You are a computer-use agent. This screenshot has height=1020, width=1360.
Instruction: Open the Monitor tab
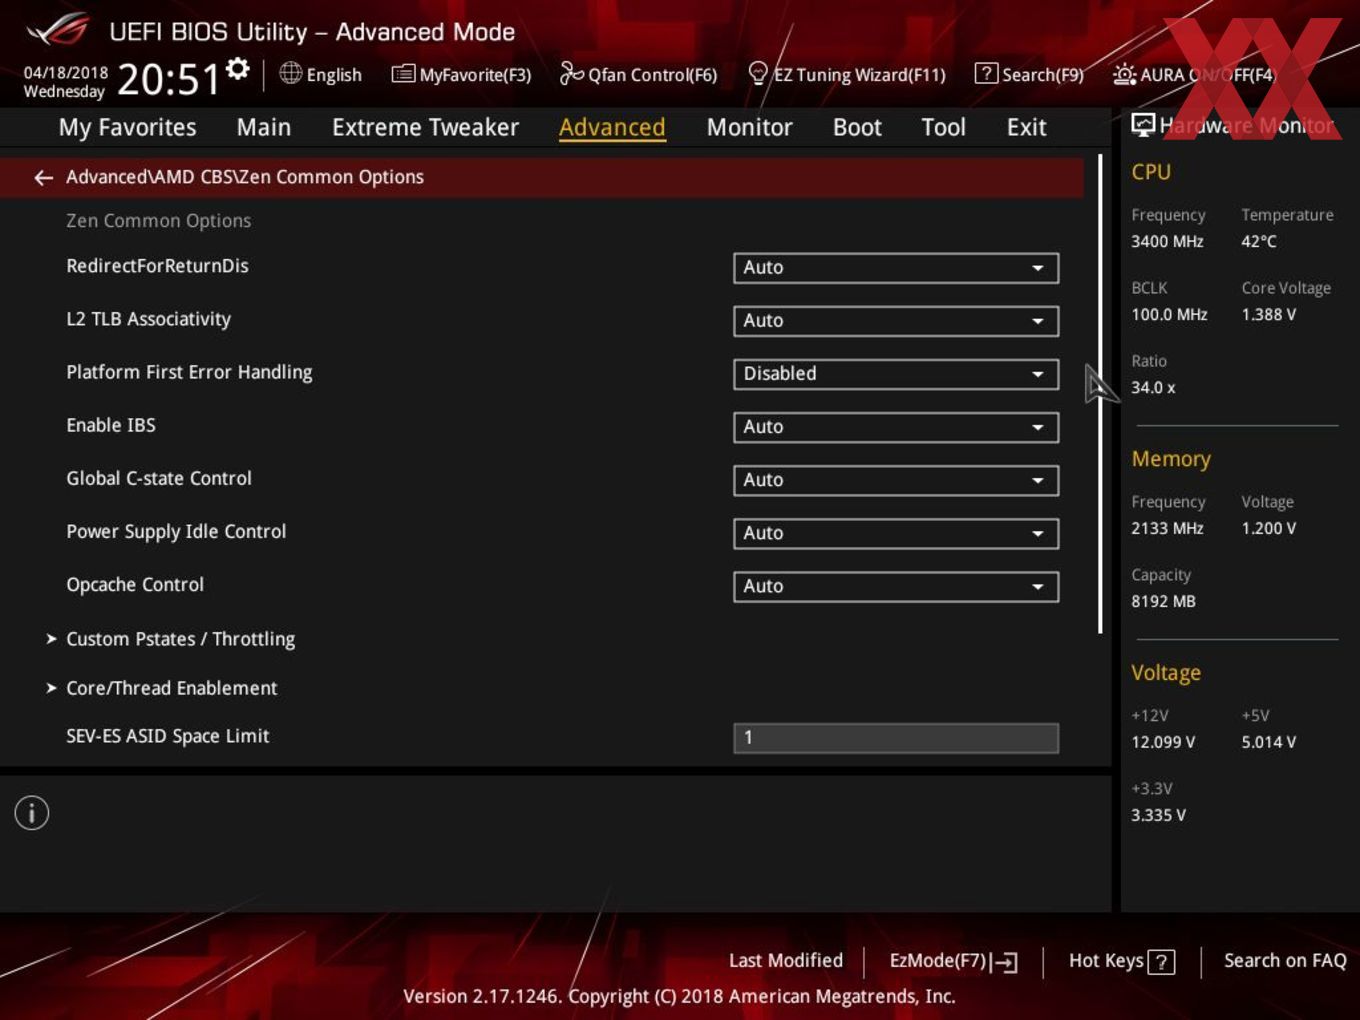tap(749, 127)
